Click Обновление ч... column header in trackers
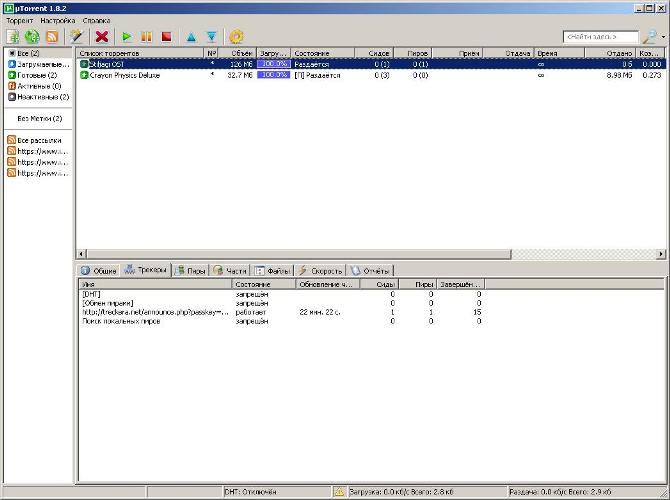The width and height of the screenshot is (670, 500). coord(328,284)
